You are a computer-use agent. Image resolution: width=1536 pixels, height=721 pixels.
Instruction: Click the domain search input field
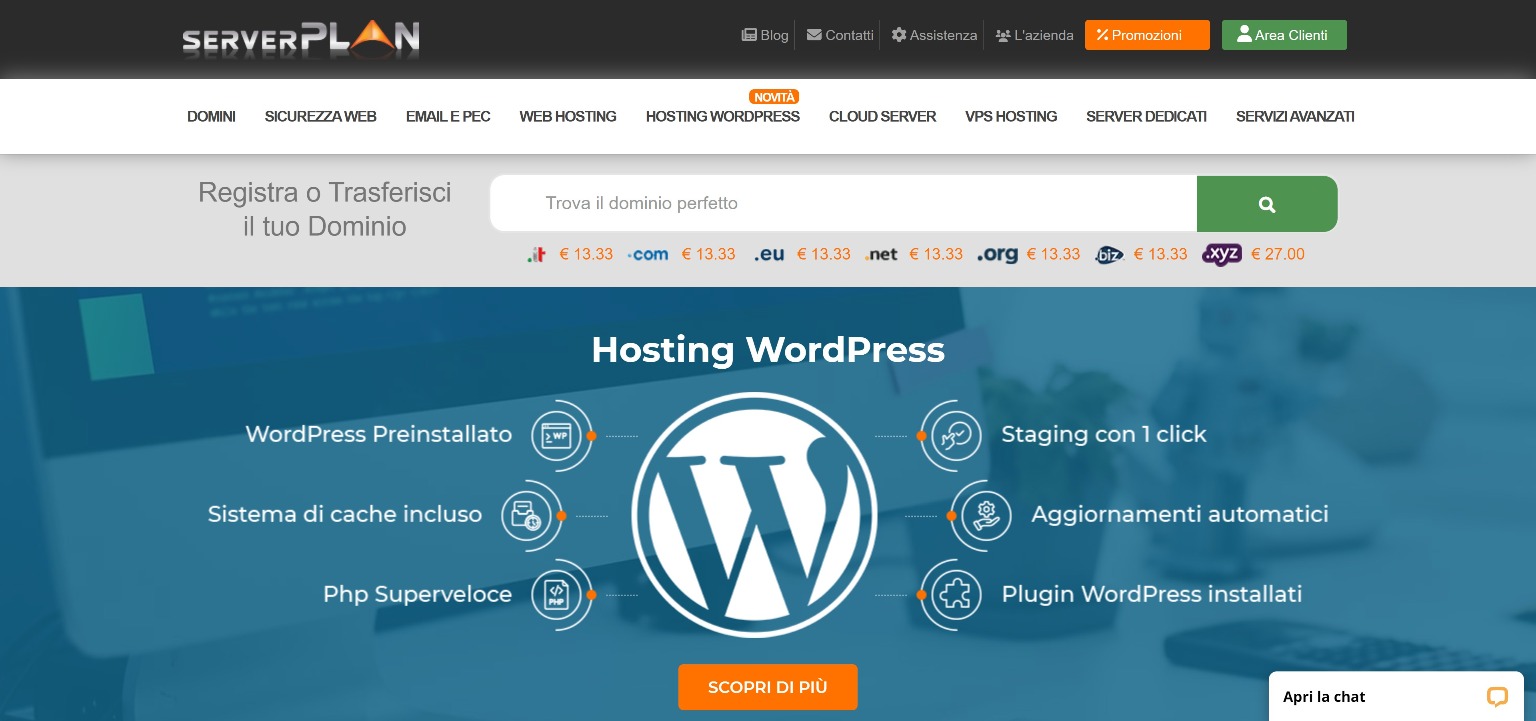pyautogui.click(x=843, y=204)
